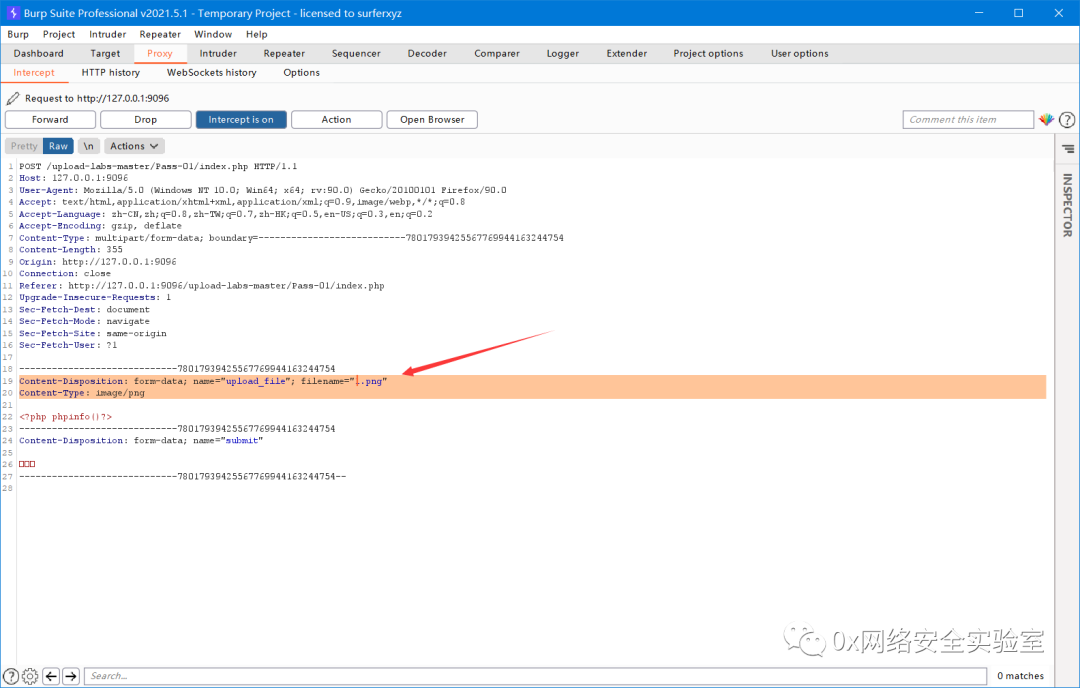Click the help question mark next to comment field

point(1067,120)
